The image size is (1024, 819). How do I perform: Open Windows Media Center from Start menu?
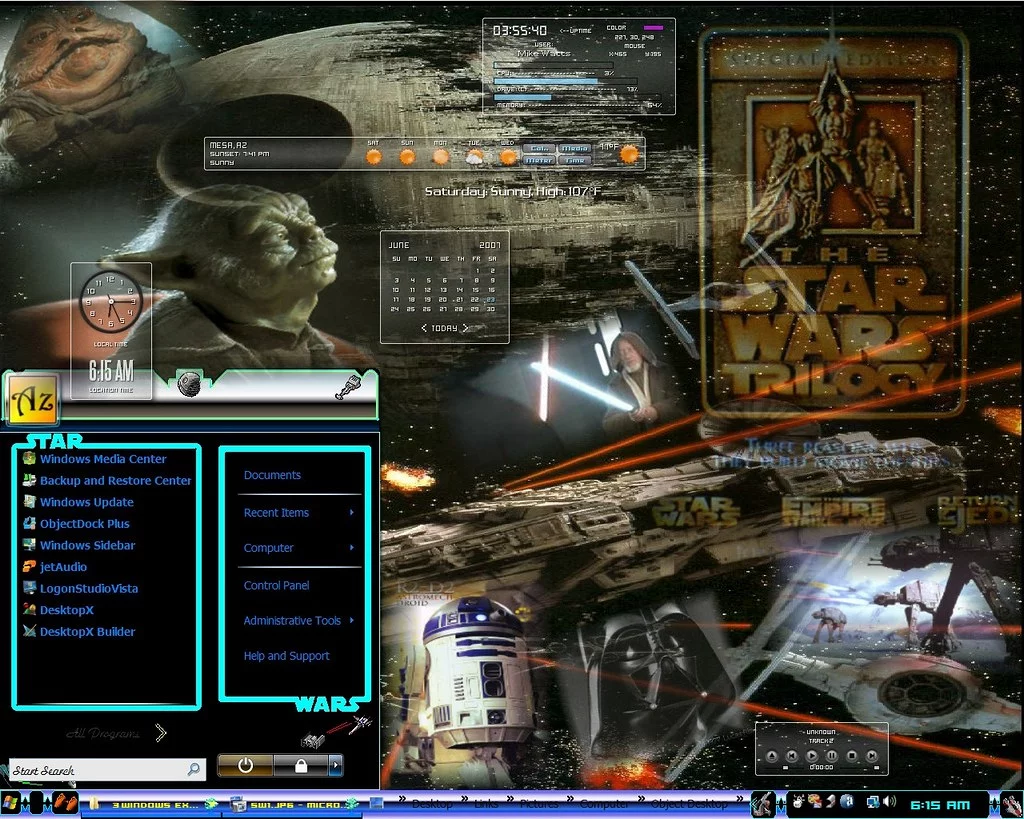(102, 459)
